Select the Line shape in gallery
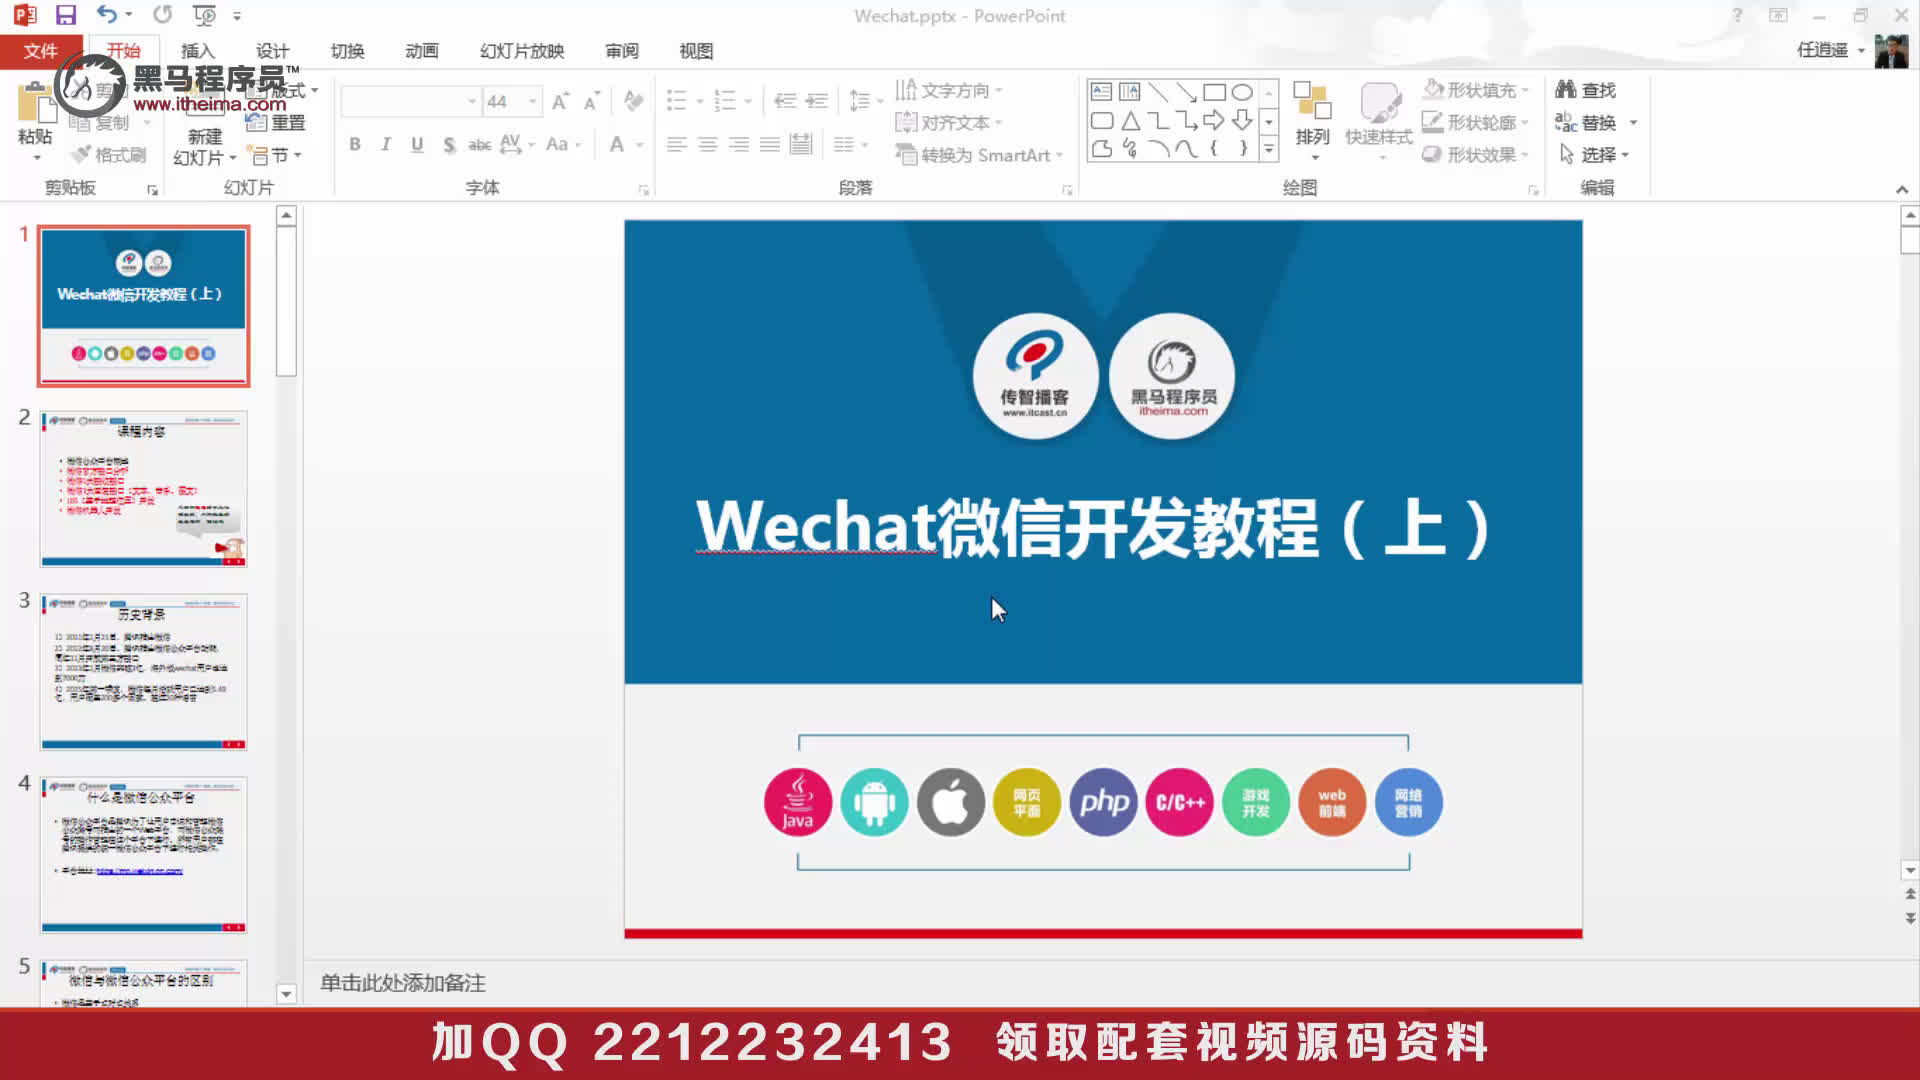 tap(1158, 92)
